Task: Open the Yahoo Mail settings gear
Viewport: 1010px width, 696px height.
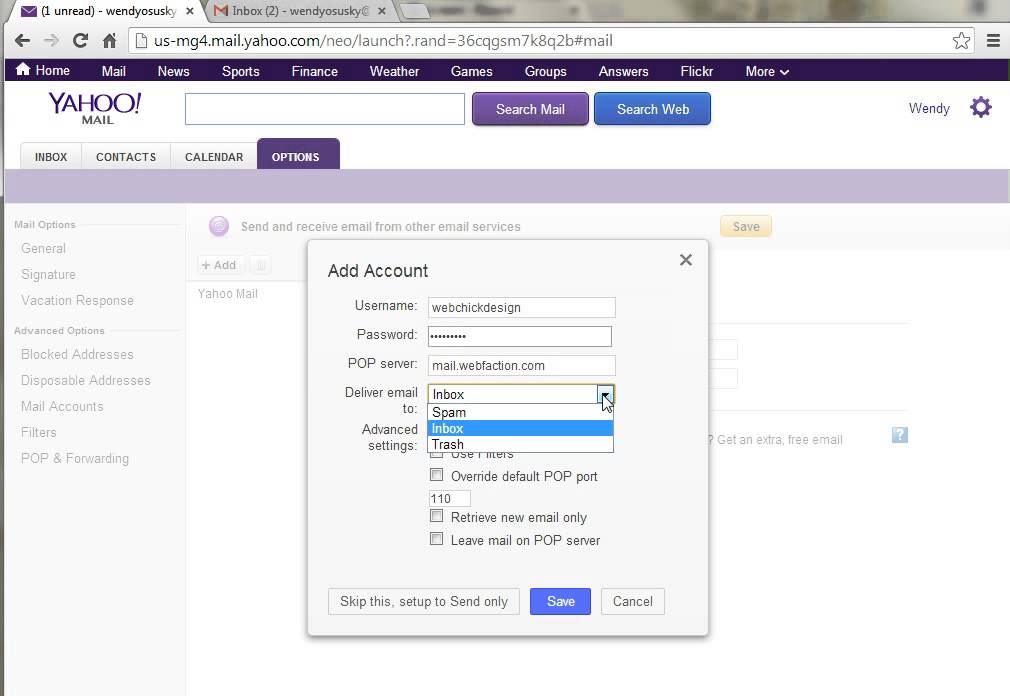Action: pyautogui.click(x=980, y=107)
